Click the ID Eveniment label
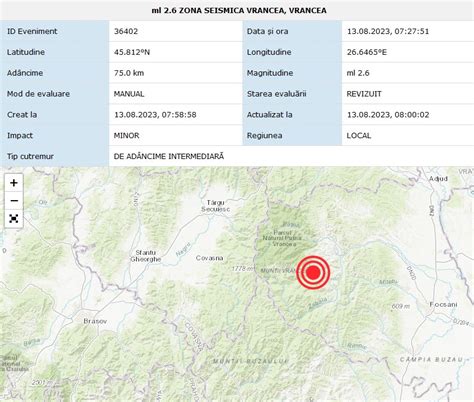The height and width of the screenshot is (402, 474). [32, 31]
